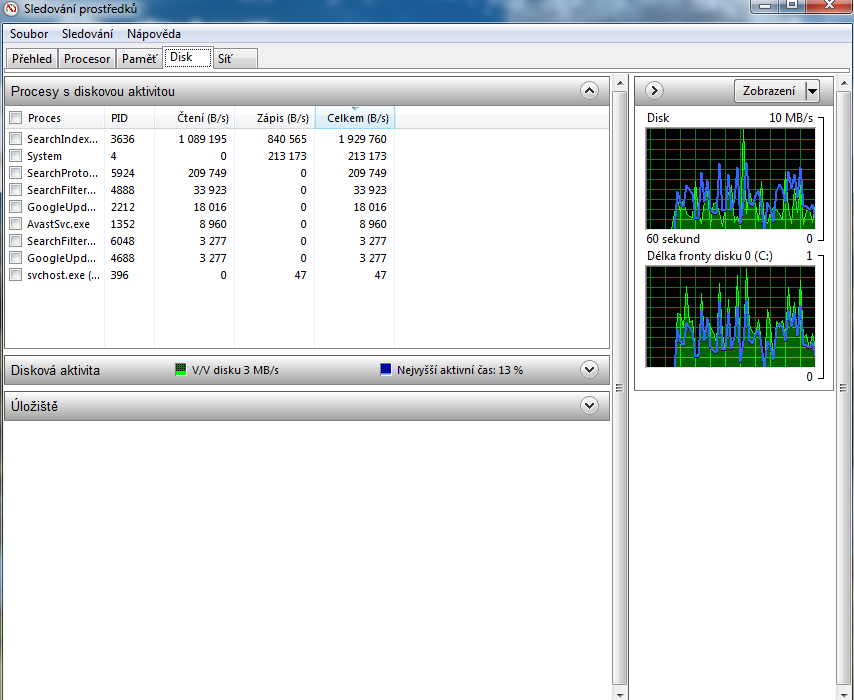This screenshot has width=854, height=700.
Task: Check the SearchIndexer process checkbox
Action: [x=15, y=139]
